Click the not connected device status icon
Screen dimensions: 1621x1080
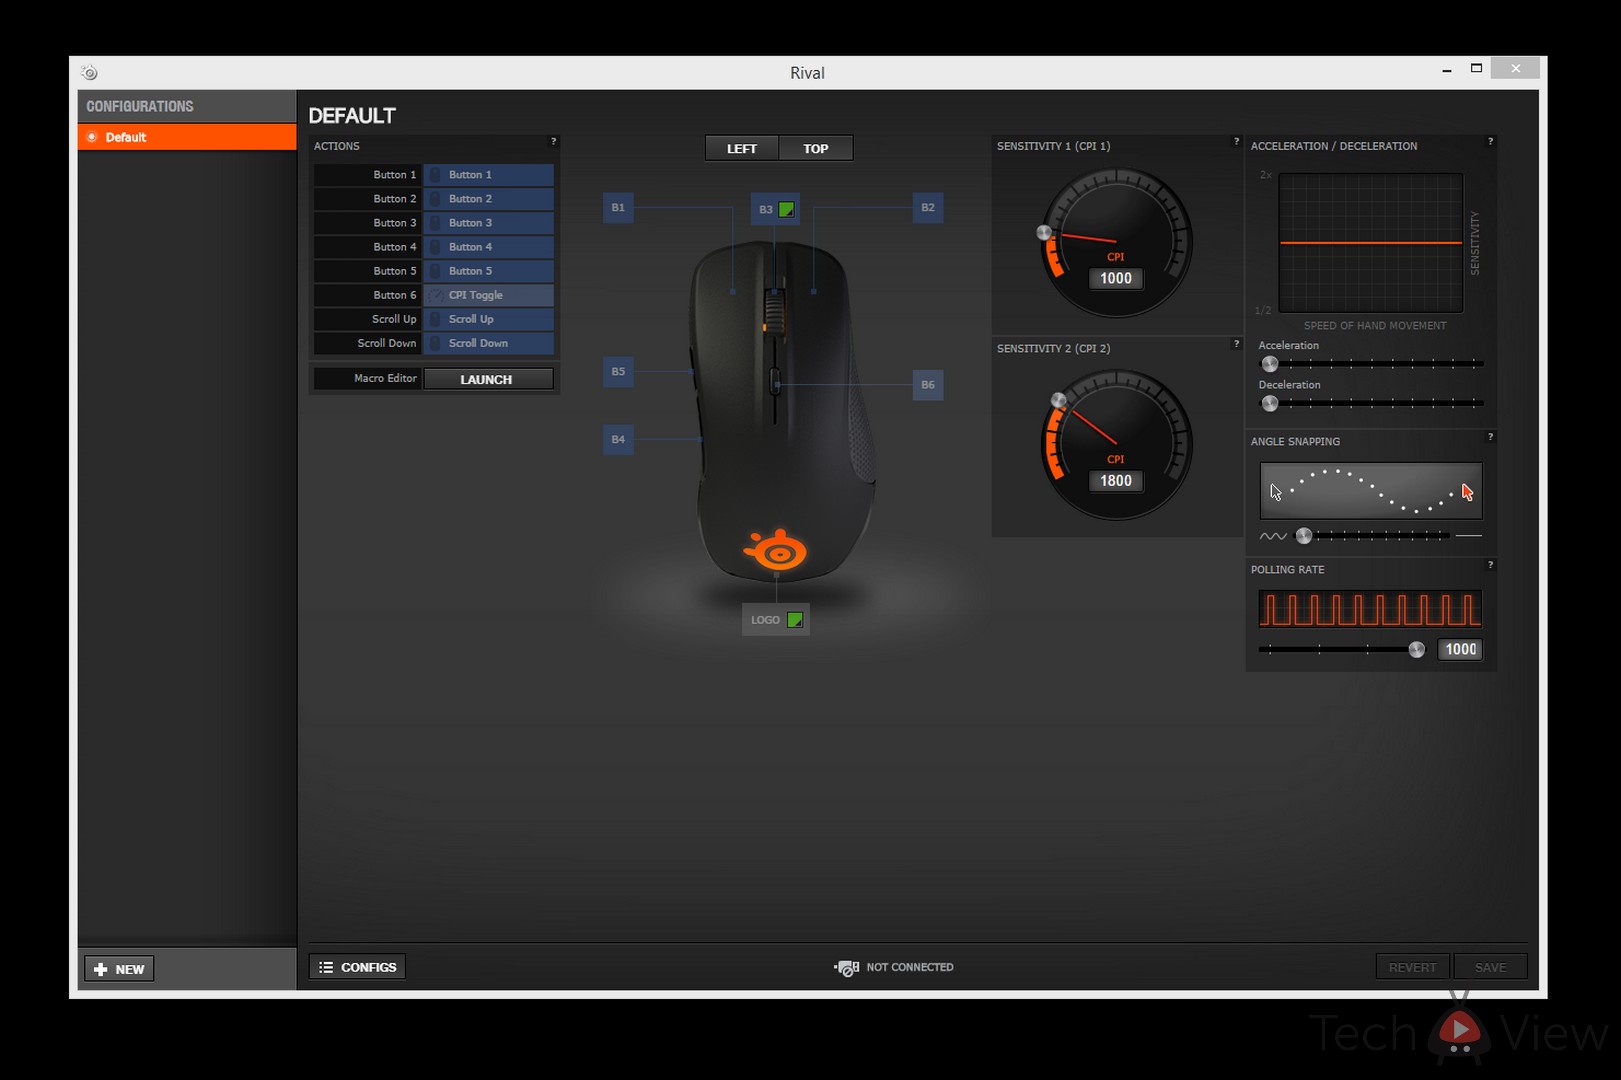[x=847, y=967]
